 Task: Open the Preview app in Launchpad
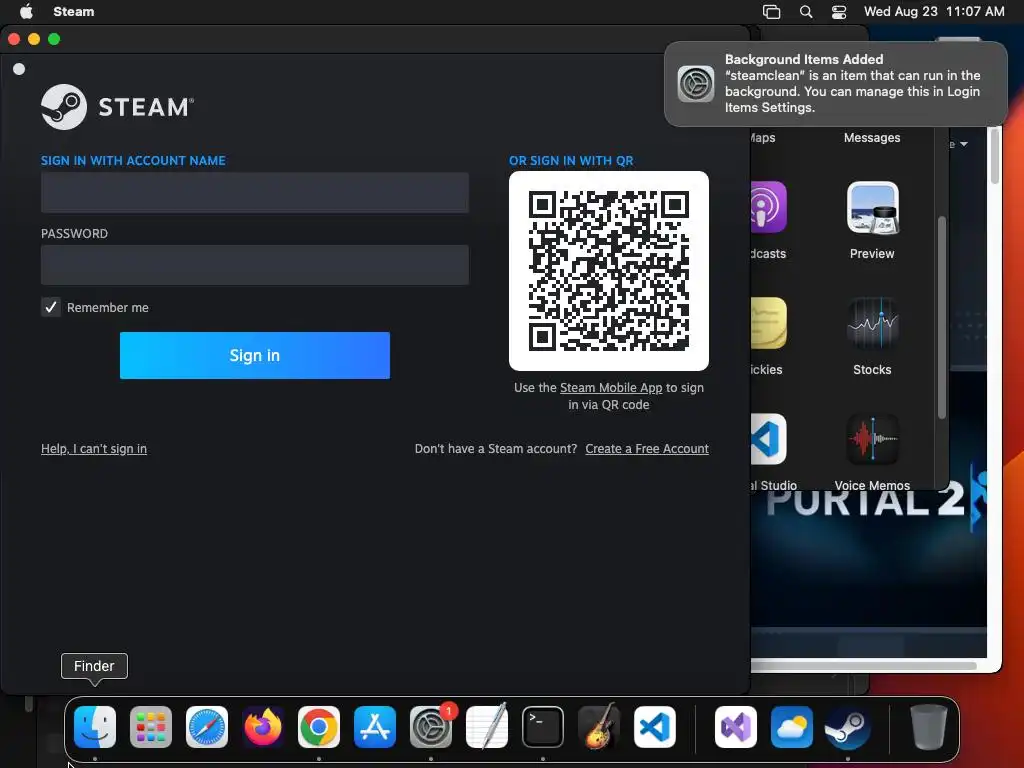872,208
